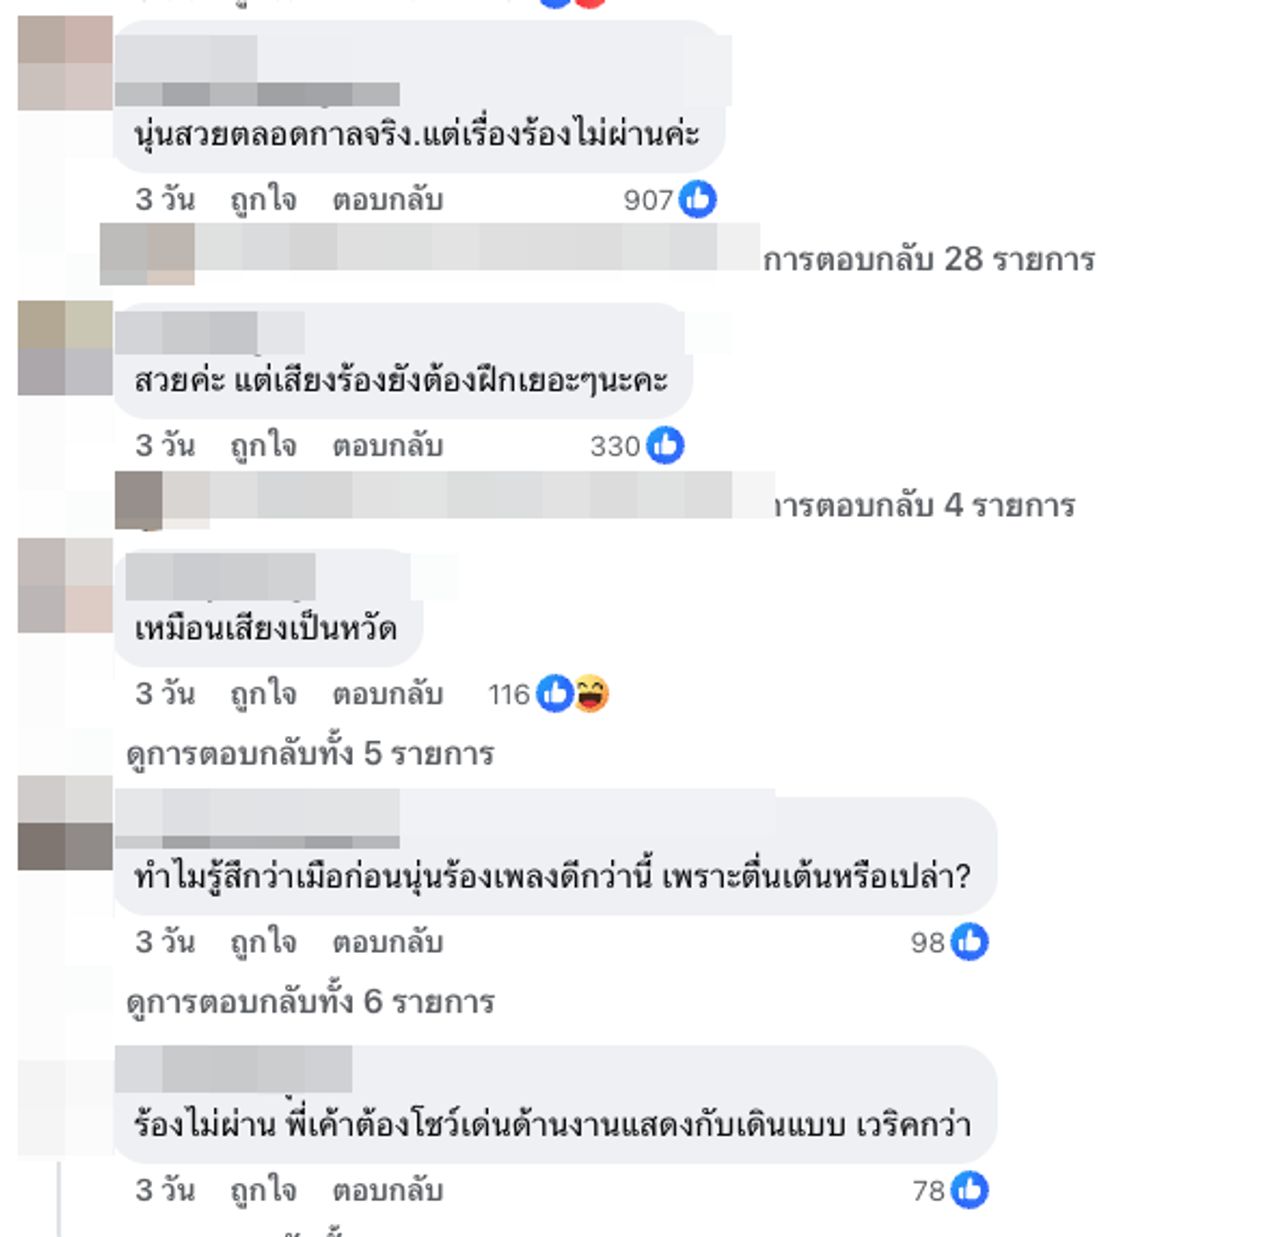Open the like reaction icon beside 907
1280x1237 pixels.
698,199
